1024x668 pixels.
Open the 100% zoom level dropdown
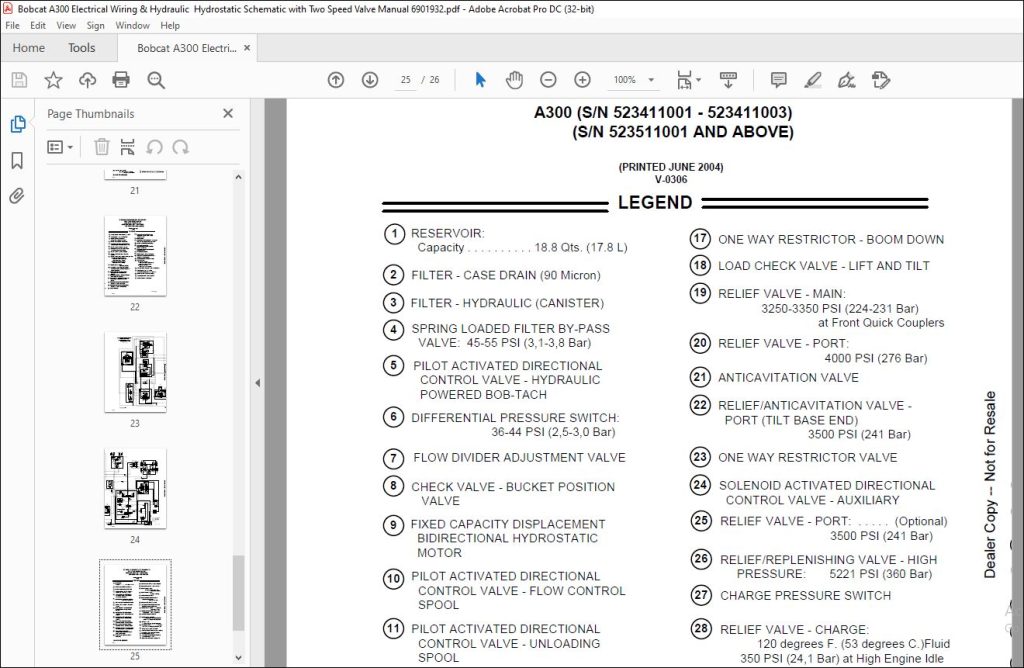[x=633, y=80]
